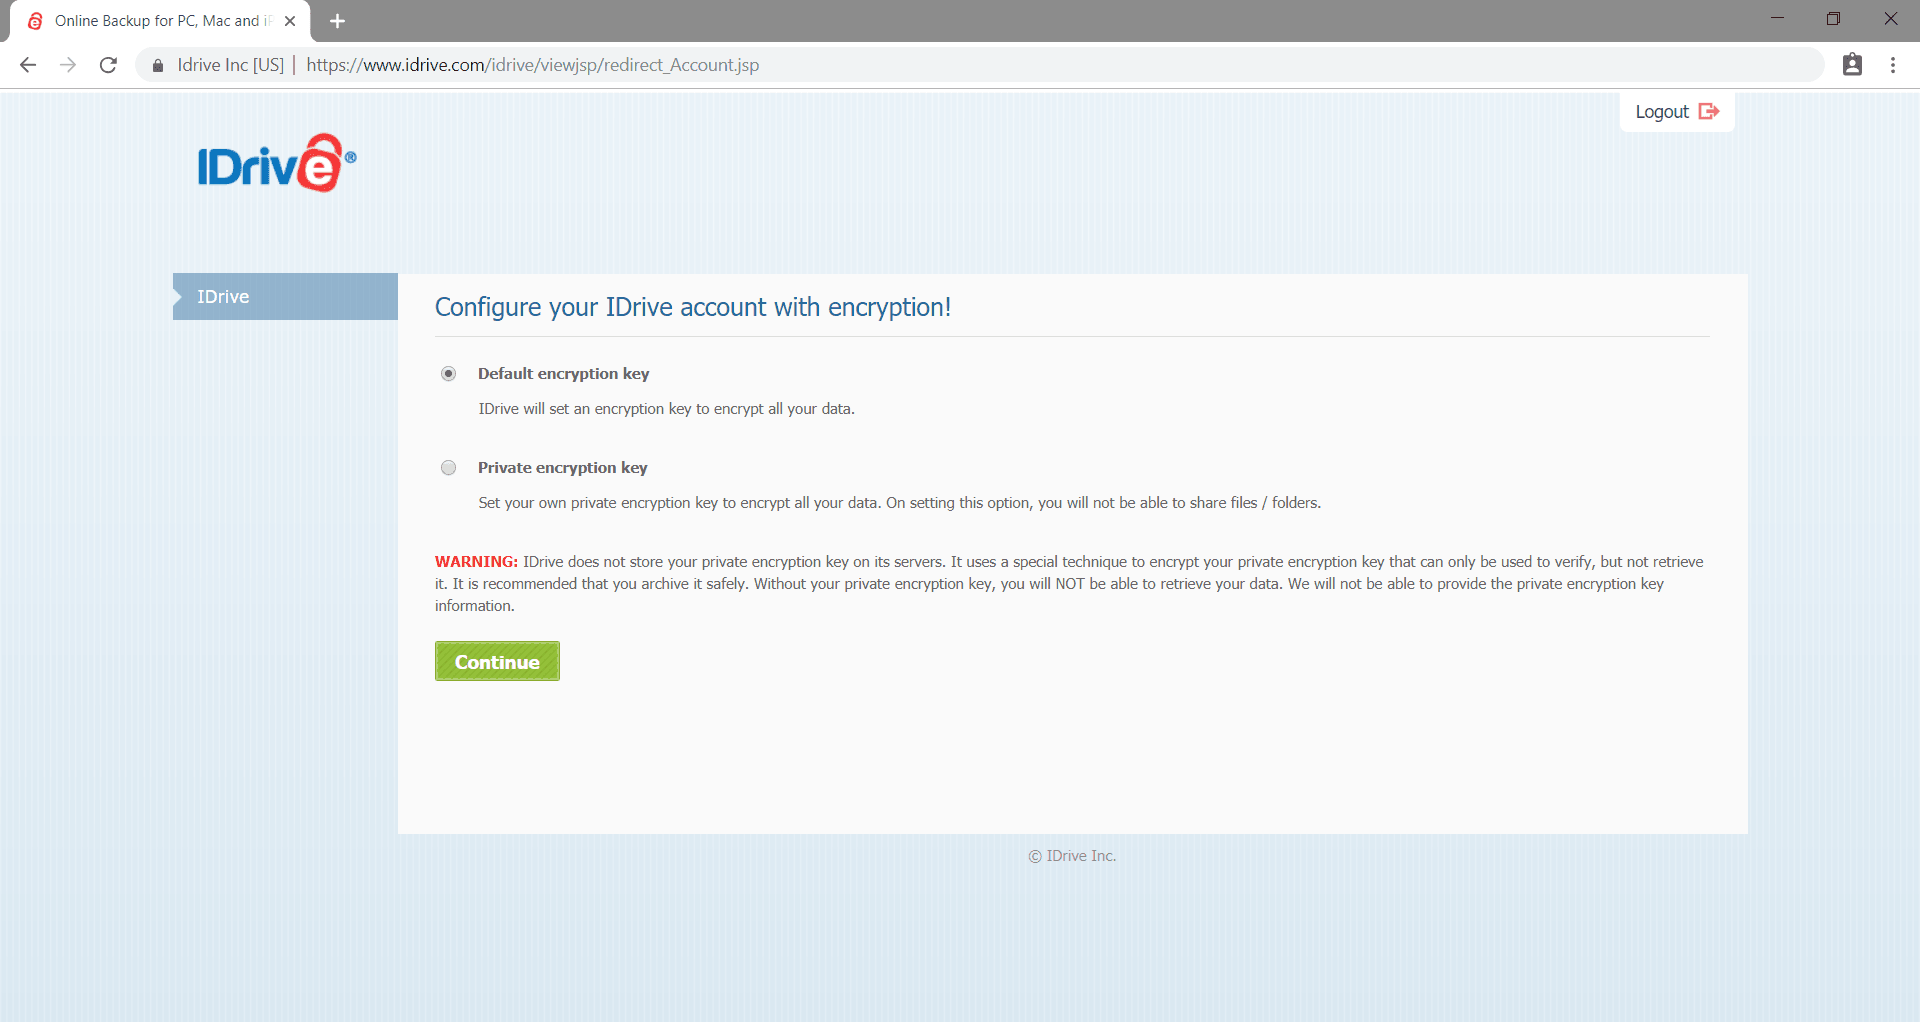The width and height of the screenshot is (1920, 1022).
Task: Click the padlock site security icon
Action: point(157,66)
